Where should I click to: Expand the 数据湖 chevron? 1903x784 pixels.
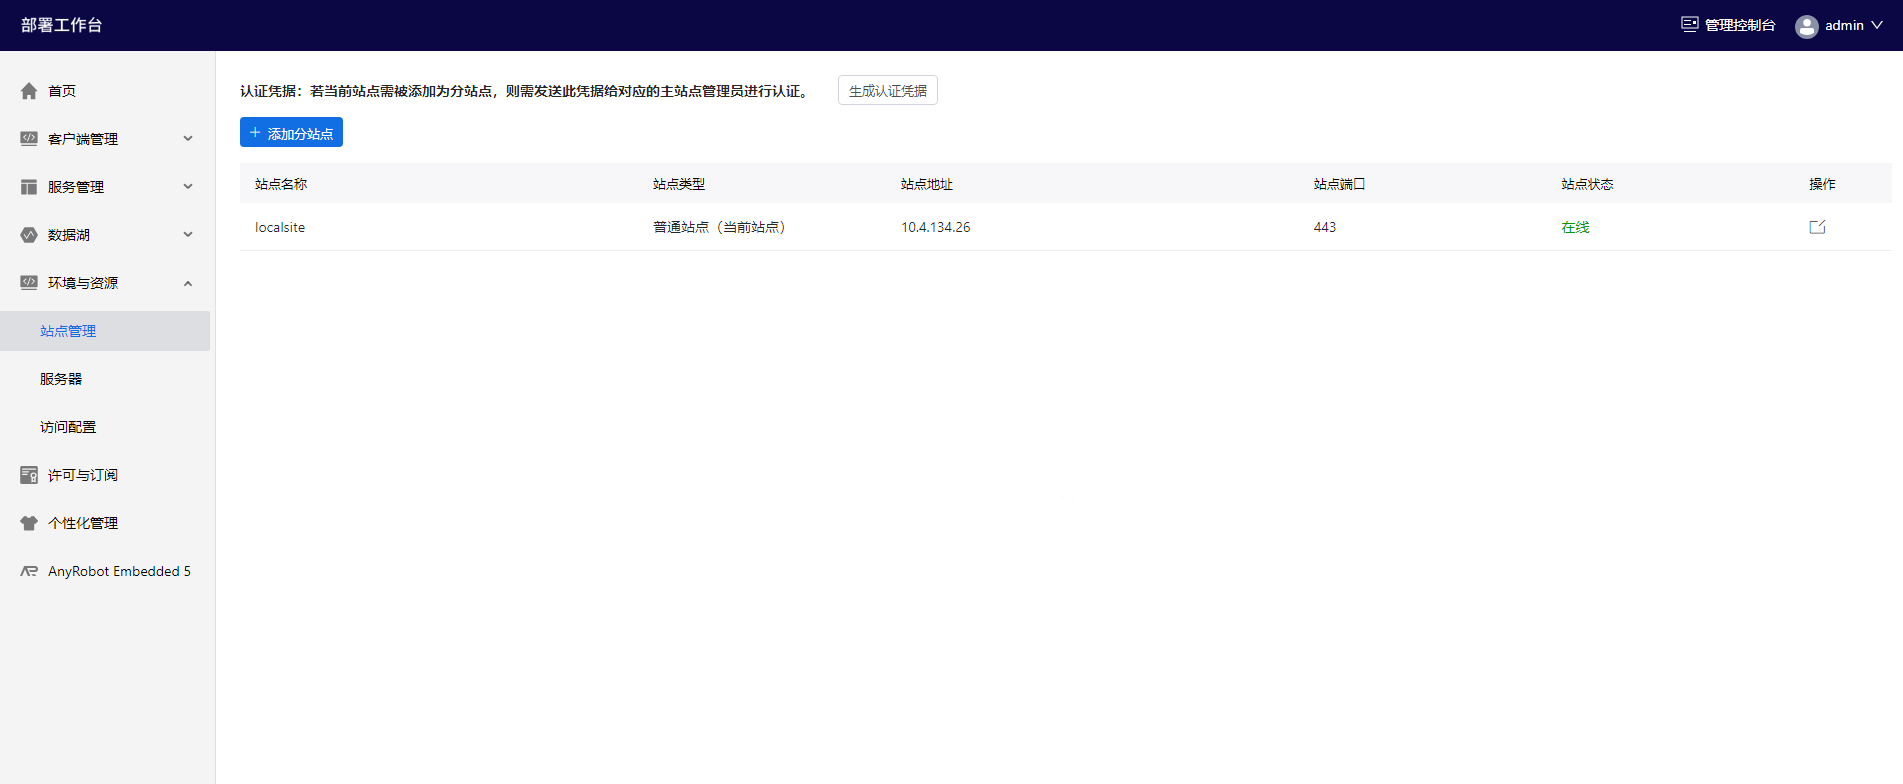click(188, 235)
